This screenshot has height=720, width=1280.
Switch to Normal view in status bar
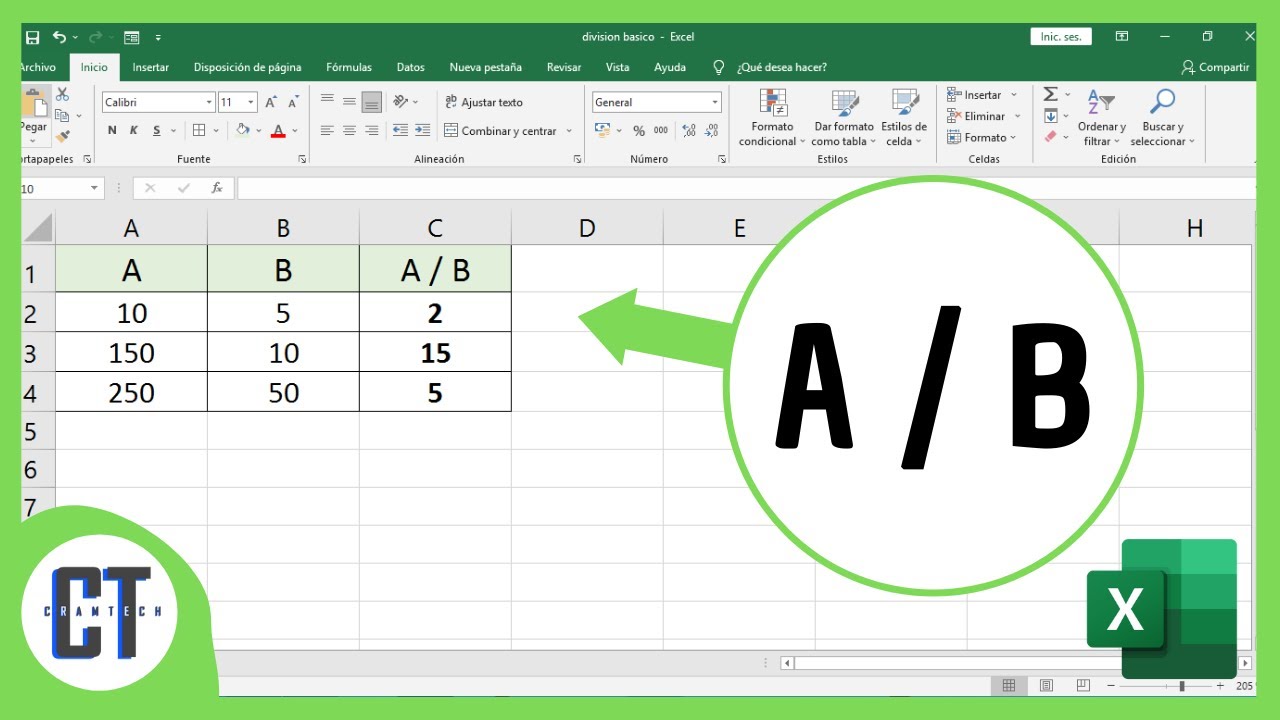pyautogui.click(x=1009, y=686)
